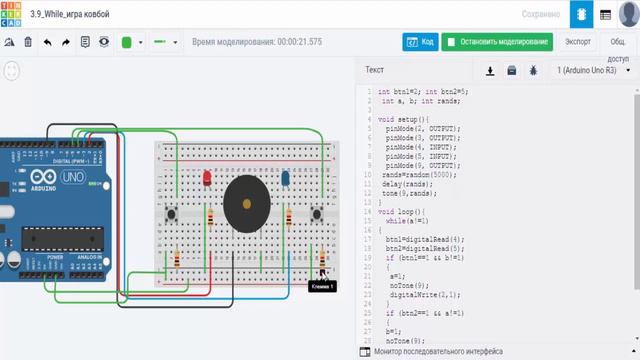Open Монитор последовательного интерфейса panel
This screenshot has width=640, height=360.
tap(438, 351)
